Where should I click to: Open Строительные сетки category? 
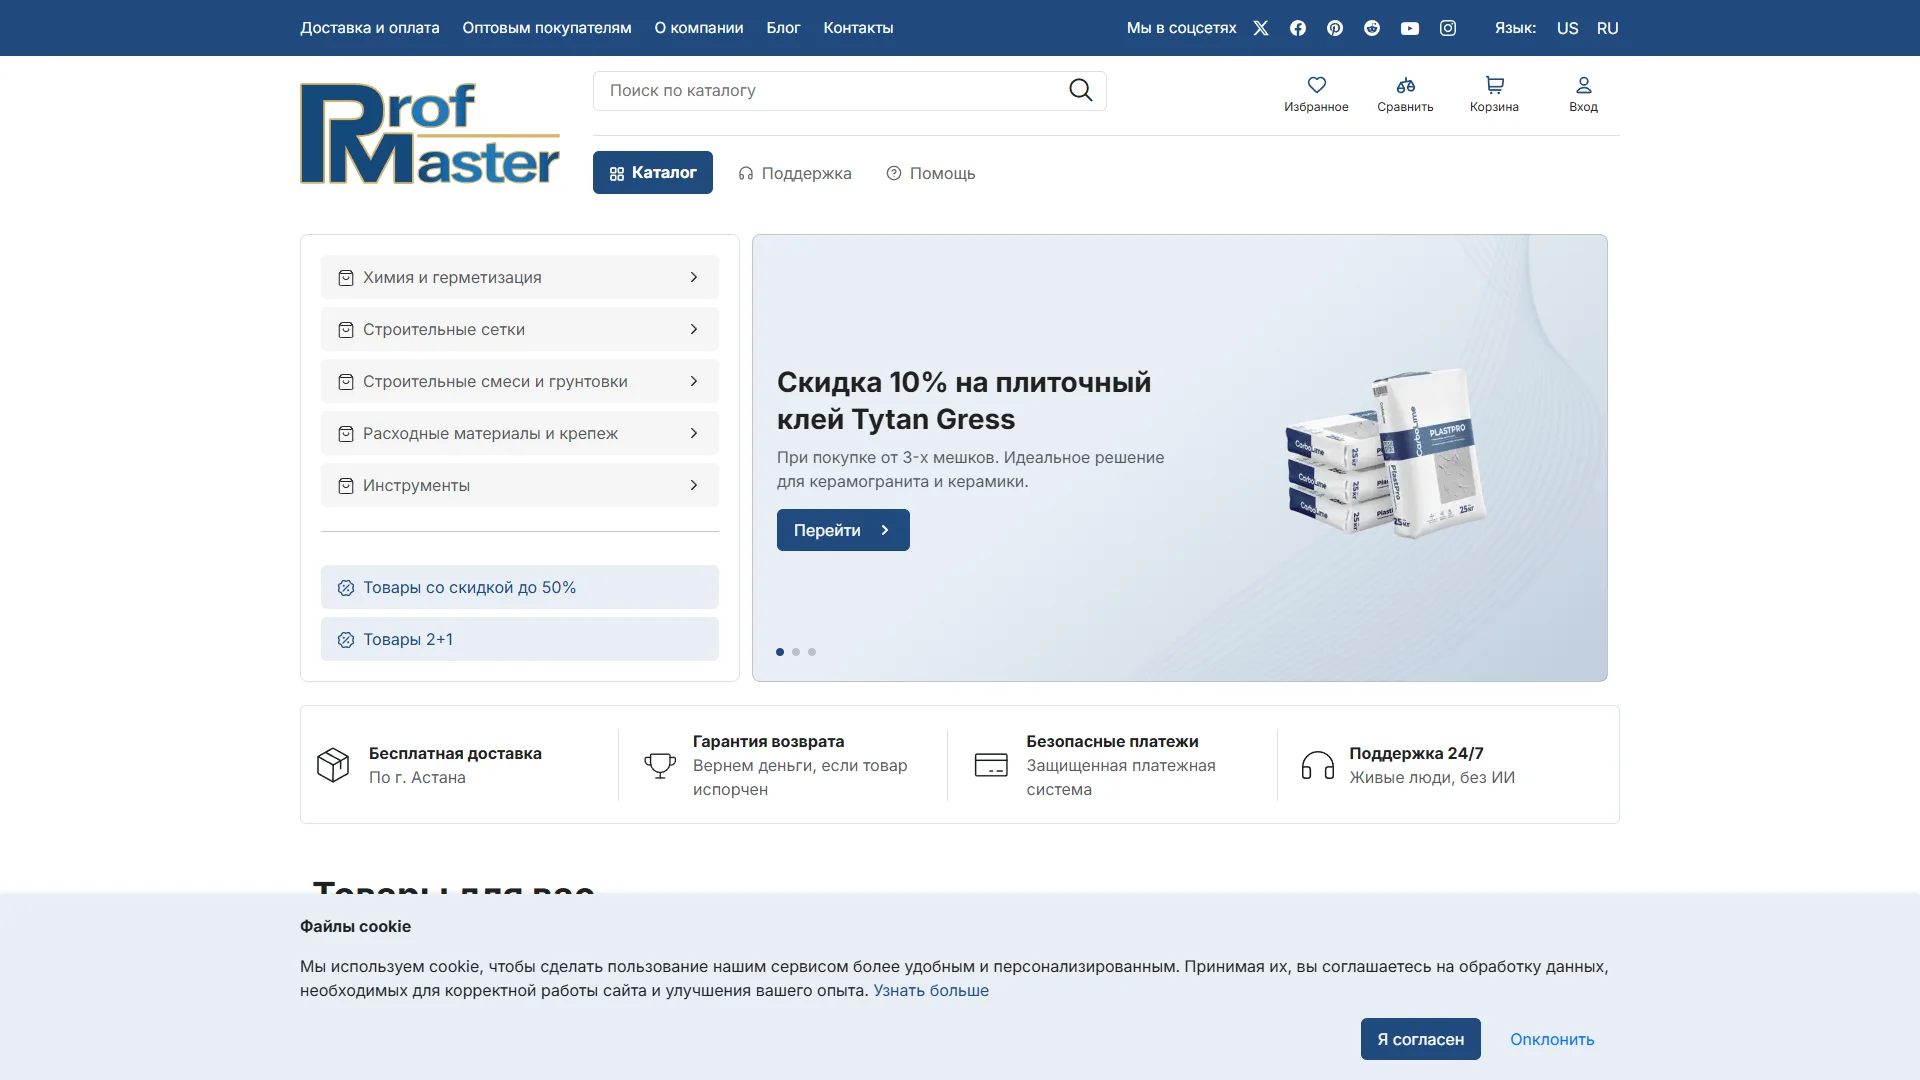[520, 329]
